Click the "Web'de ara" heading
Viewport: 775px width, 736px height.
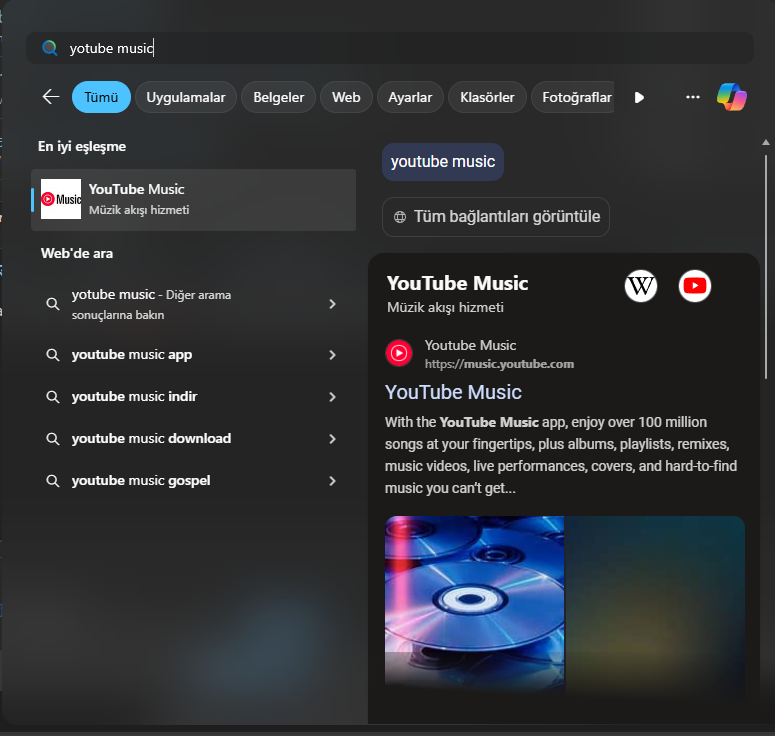(77, 254)
